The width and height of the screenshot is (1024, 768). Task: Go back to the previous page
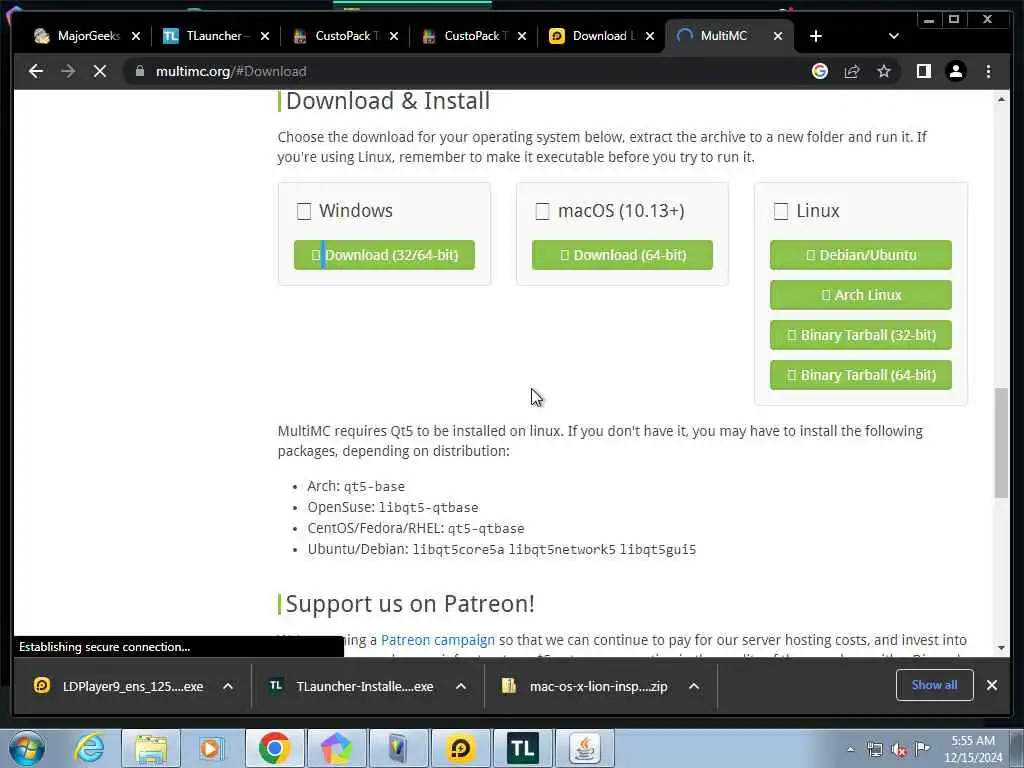tap(36, 71)
